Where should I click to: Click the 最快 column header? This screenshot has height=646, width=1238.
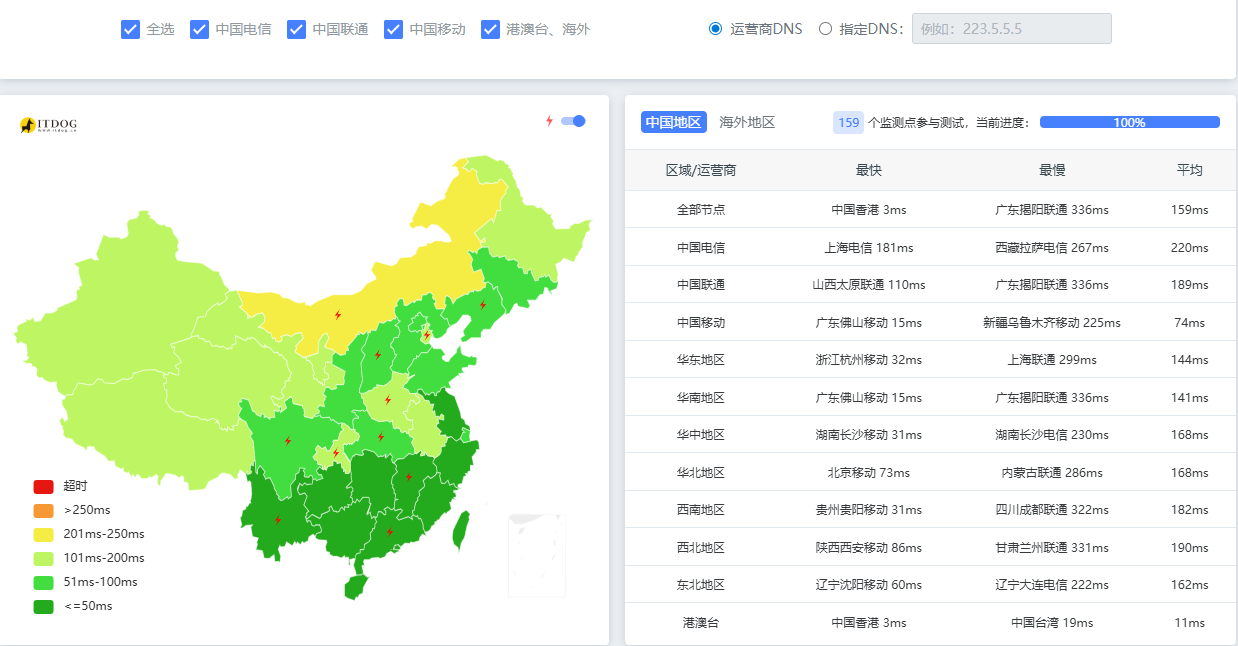[868, 170]
